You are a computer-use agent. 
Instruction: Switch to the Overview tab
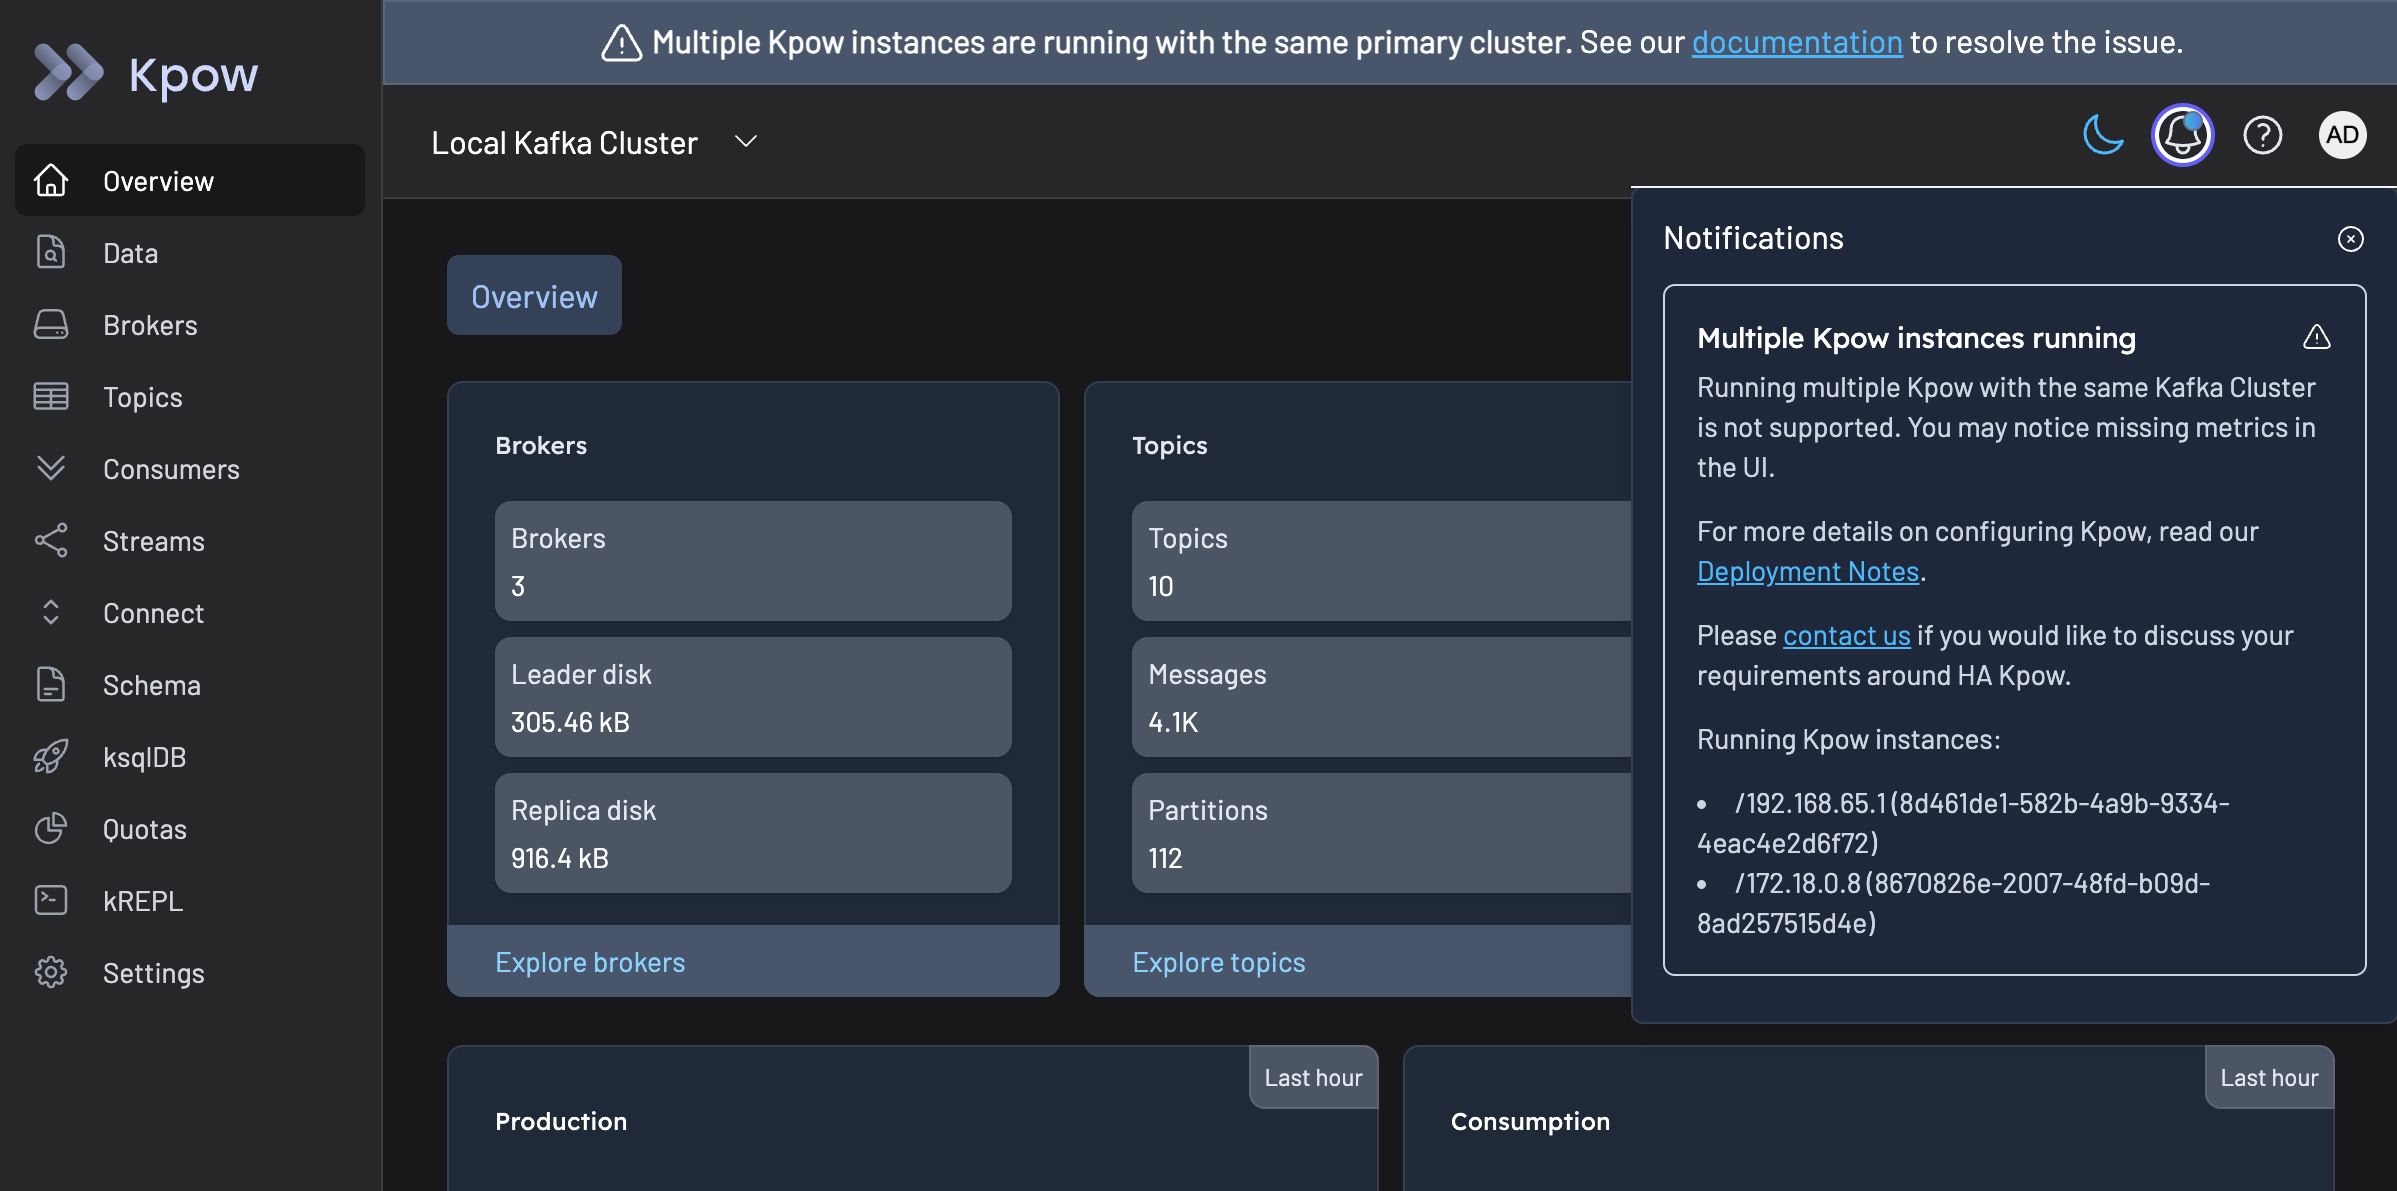[533, 295]
